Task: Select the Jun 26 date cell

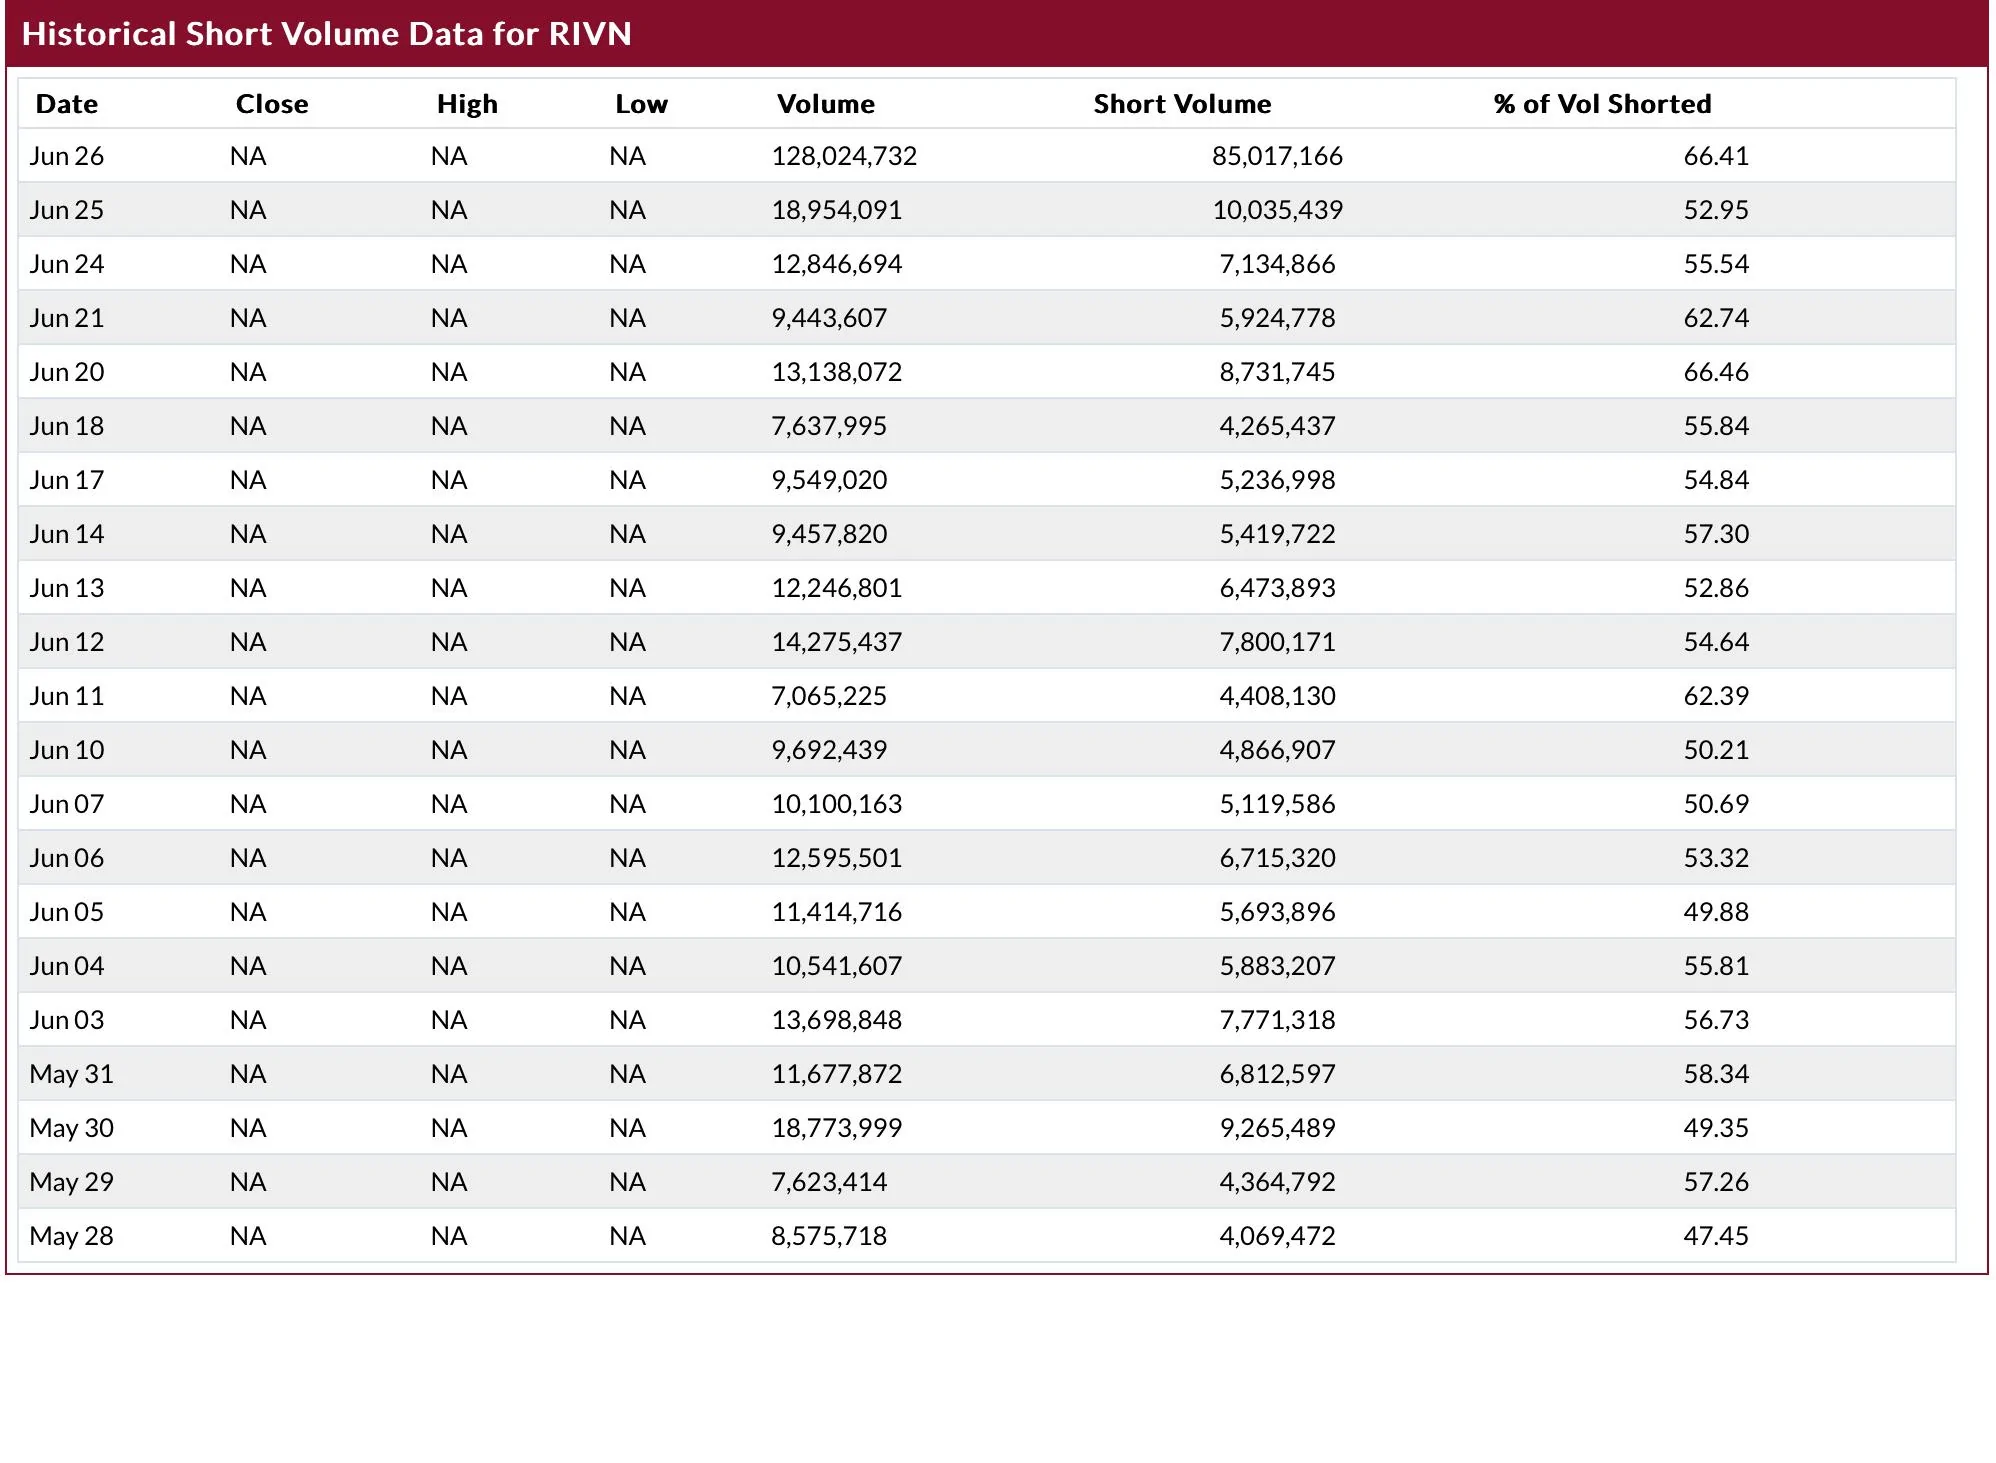Action: (66, 156)
